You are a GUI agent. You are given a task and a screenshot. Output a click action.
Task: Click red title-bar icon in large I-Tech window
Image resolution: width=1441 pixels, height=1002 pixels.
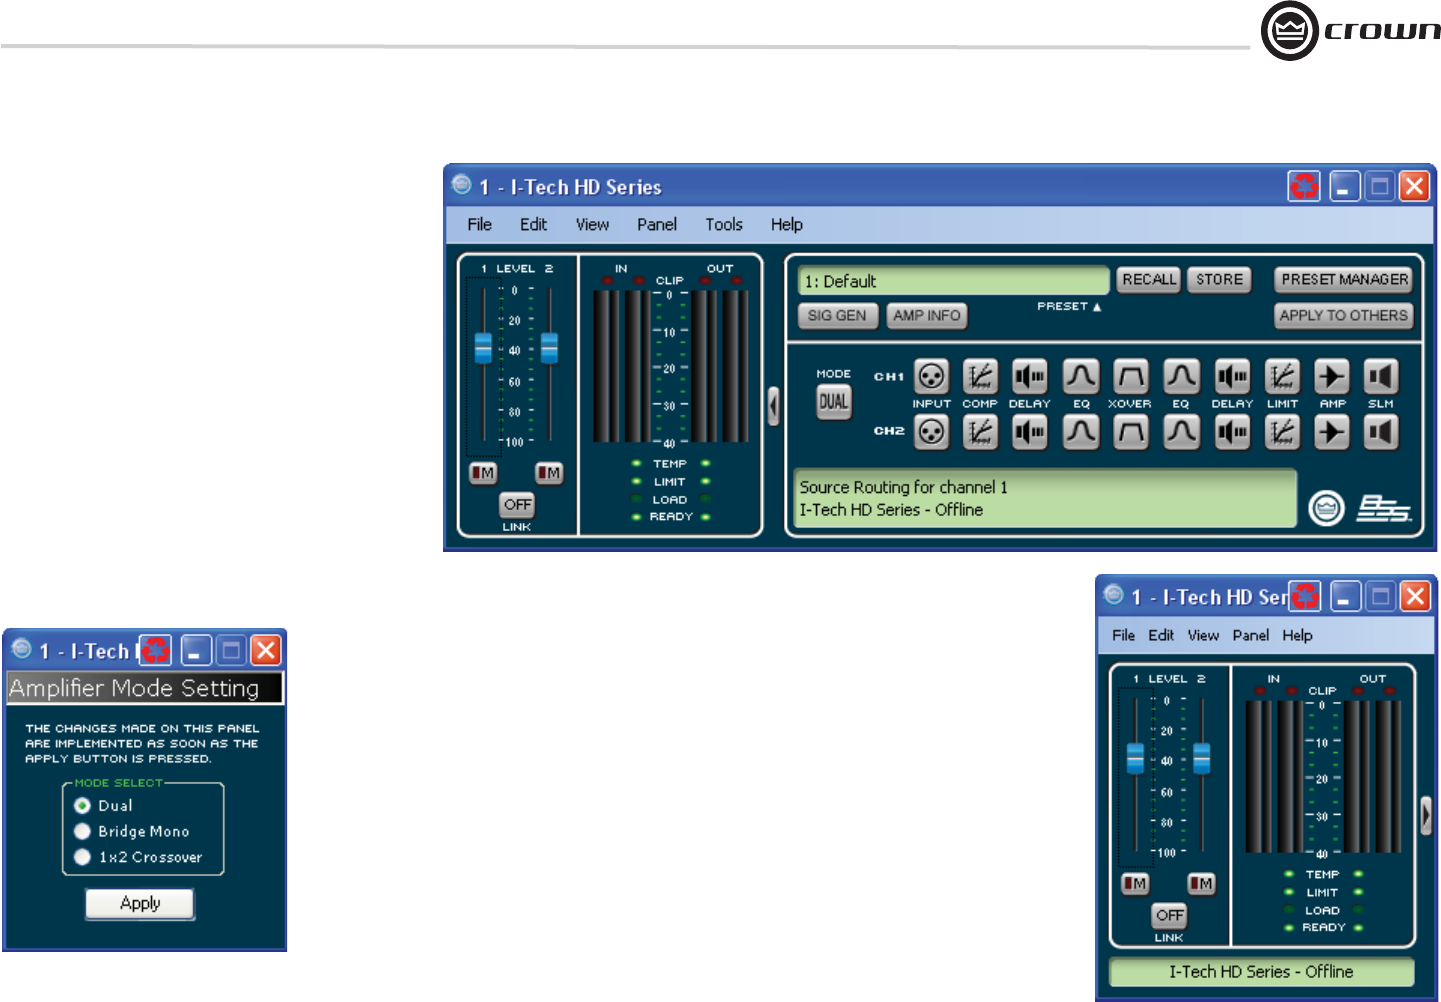pyautogui.click(x=1304, y=186)
